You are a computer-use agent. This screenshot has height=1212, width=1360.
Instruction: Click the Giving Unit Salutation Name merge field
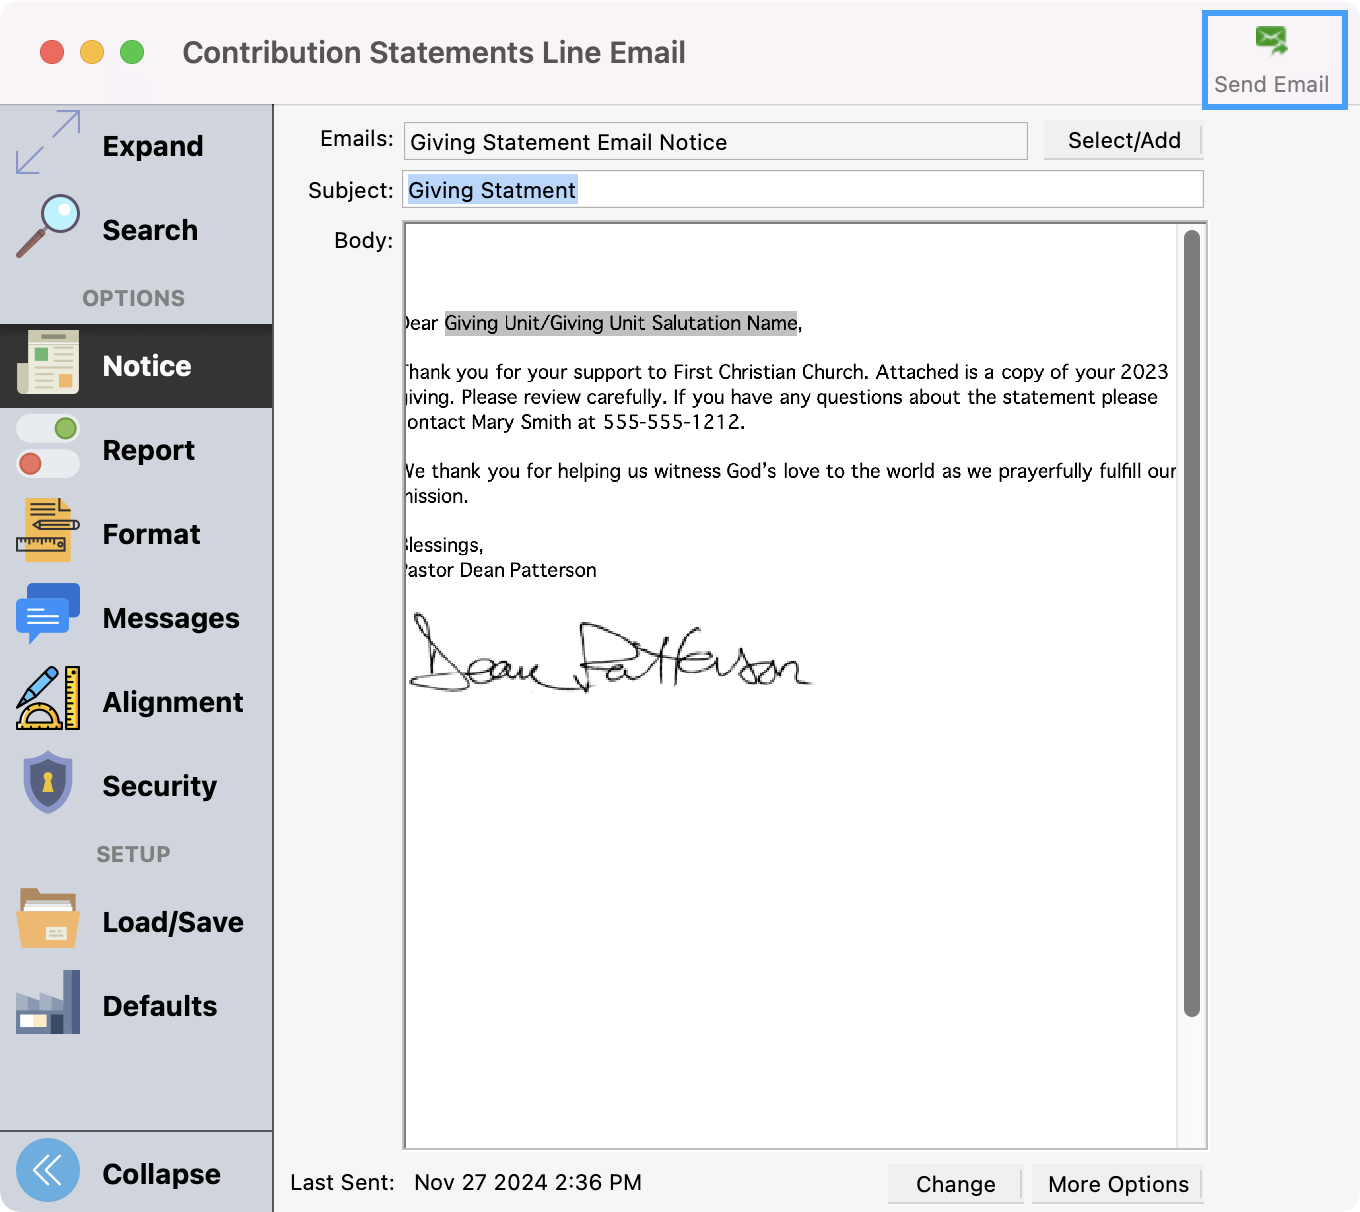pos(620,323)
